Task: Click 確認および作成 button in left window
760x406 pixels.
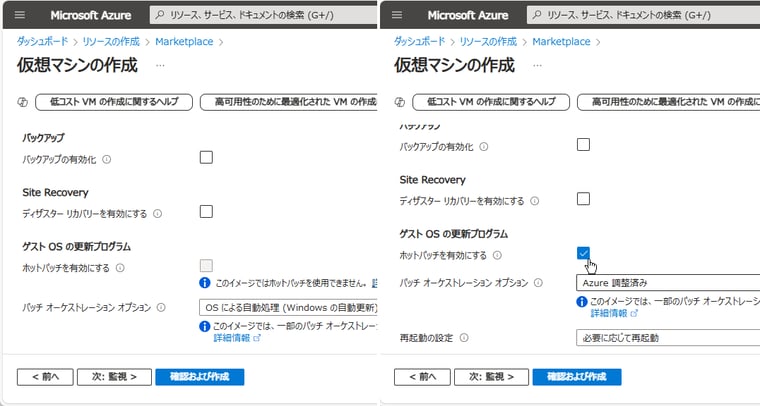Action: [x=200, y=377]
